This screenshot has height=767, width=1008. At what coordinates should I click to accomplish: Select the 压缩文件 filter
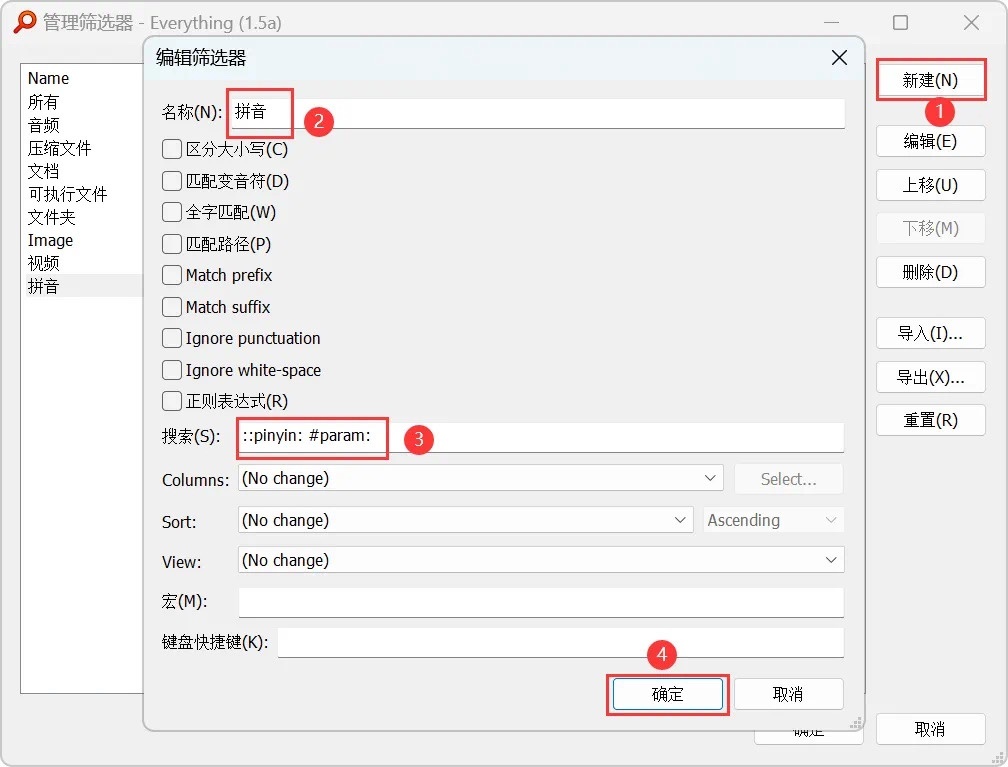59,148
